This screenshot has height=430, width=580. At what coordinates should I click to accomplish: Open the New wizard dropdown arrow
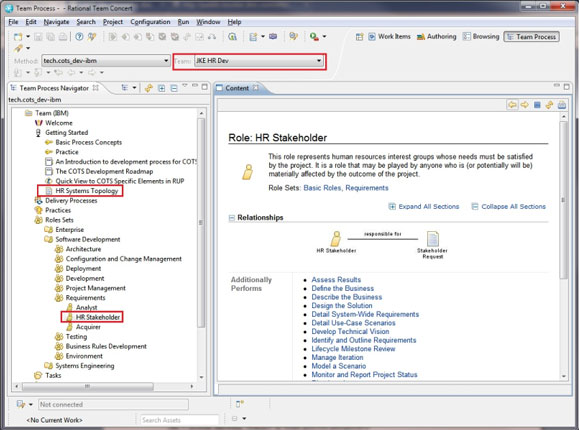point(28,37)
